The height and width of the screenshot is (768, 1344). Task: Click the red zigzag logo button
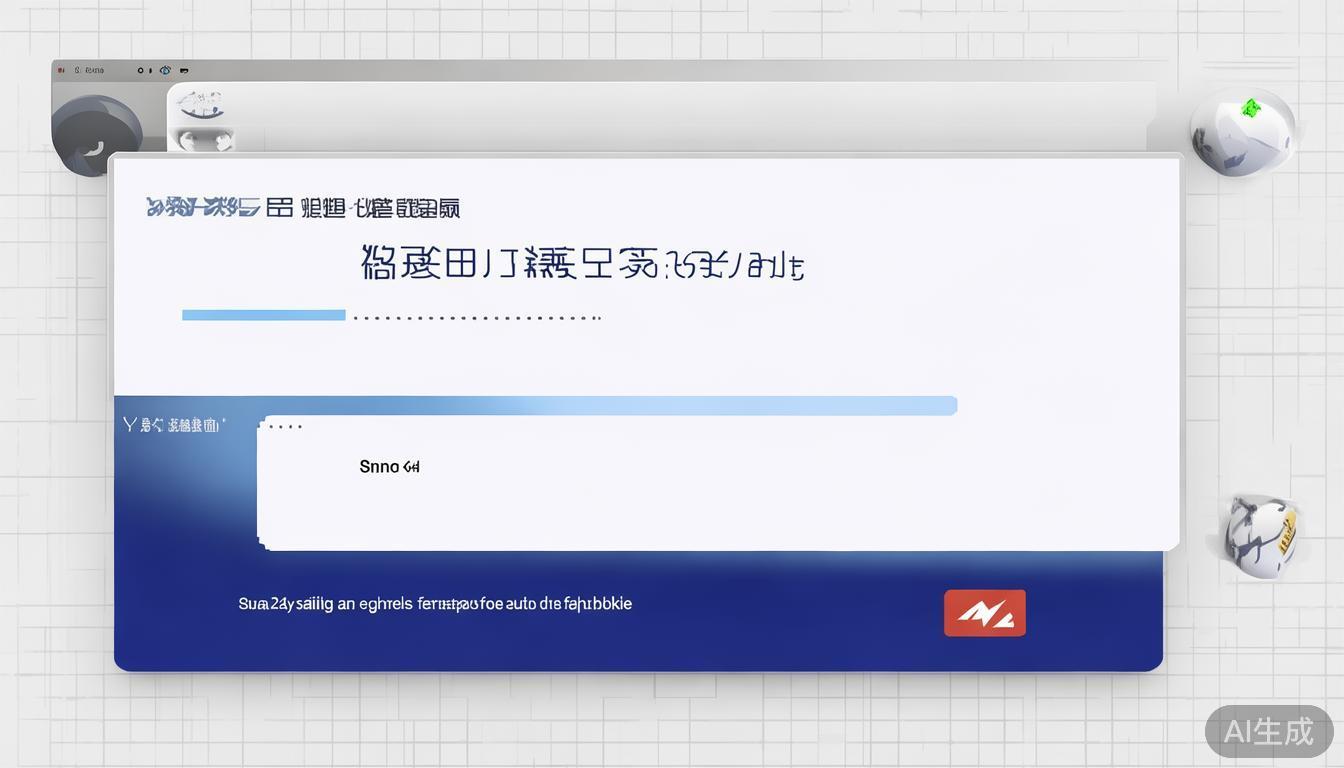(984, 613)
